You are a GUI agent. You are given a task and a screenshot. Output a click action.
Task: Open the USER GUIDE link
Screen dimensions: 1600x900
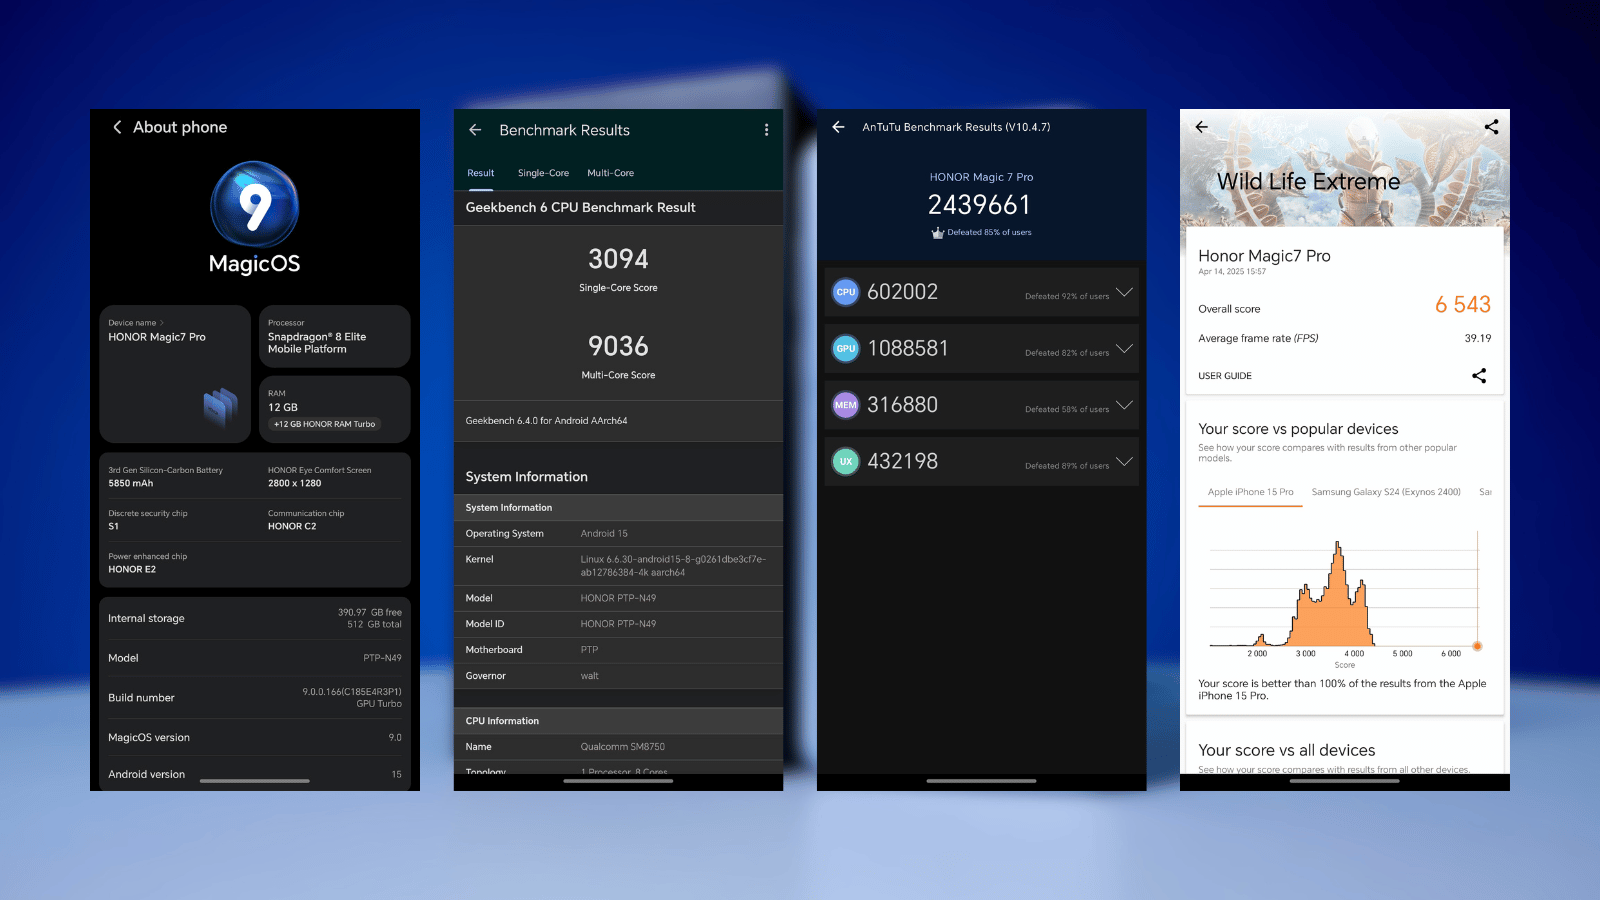(x=1225, y=376)
